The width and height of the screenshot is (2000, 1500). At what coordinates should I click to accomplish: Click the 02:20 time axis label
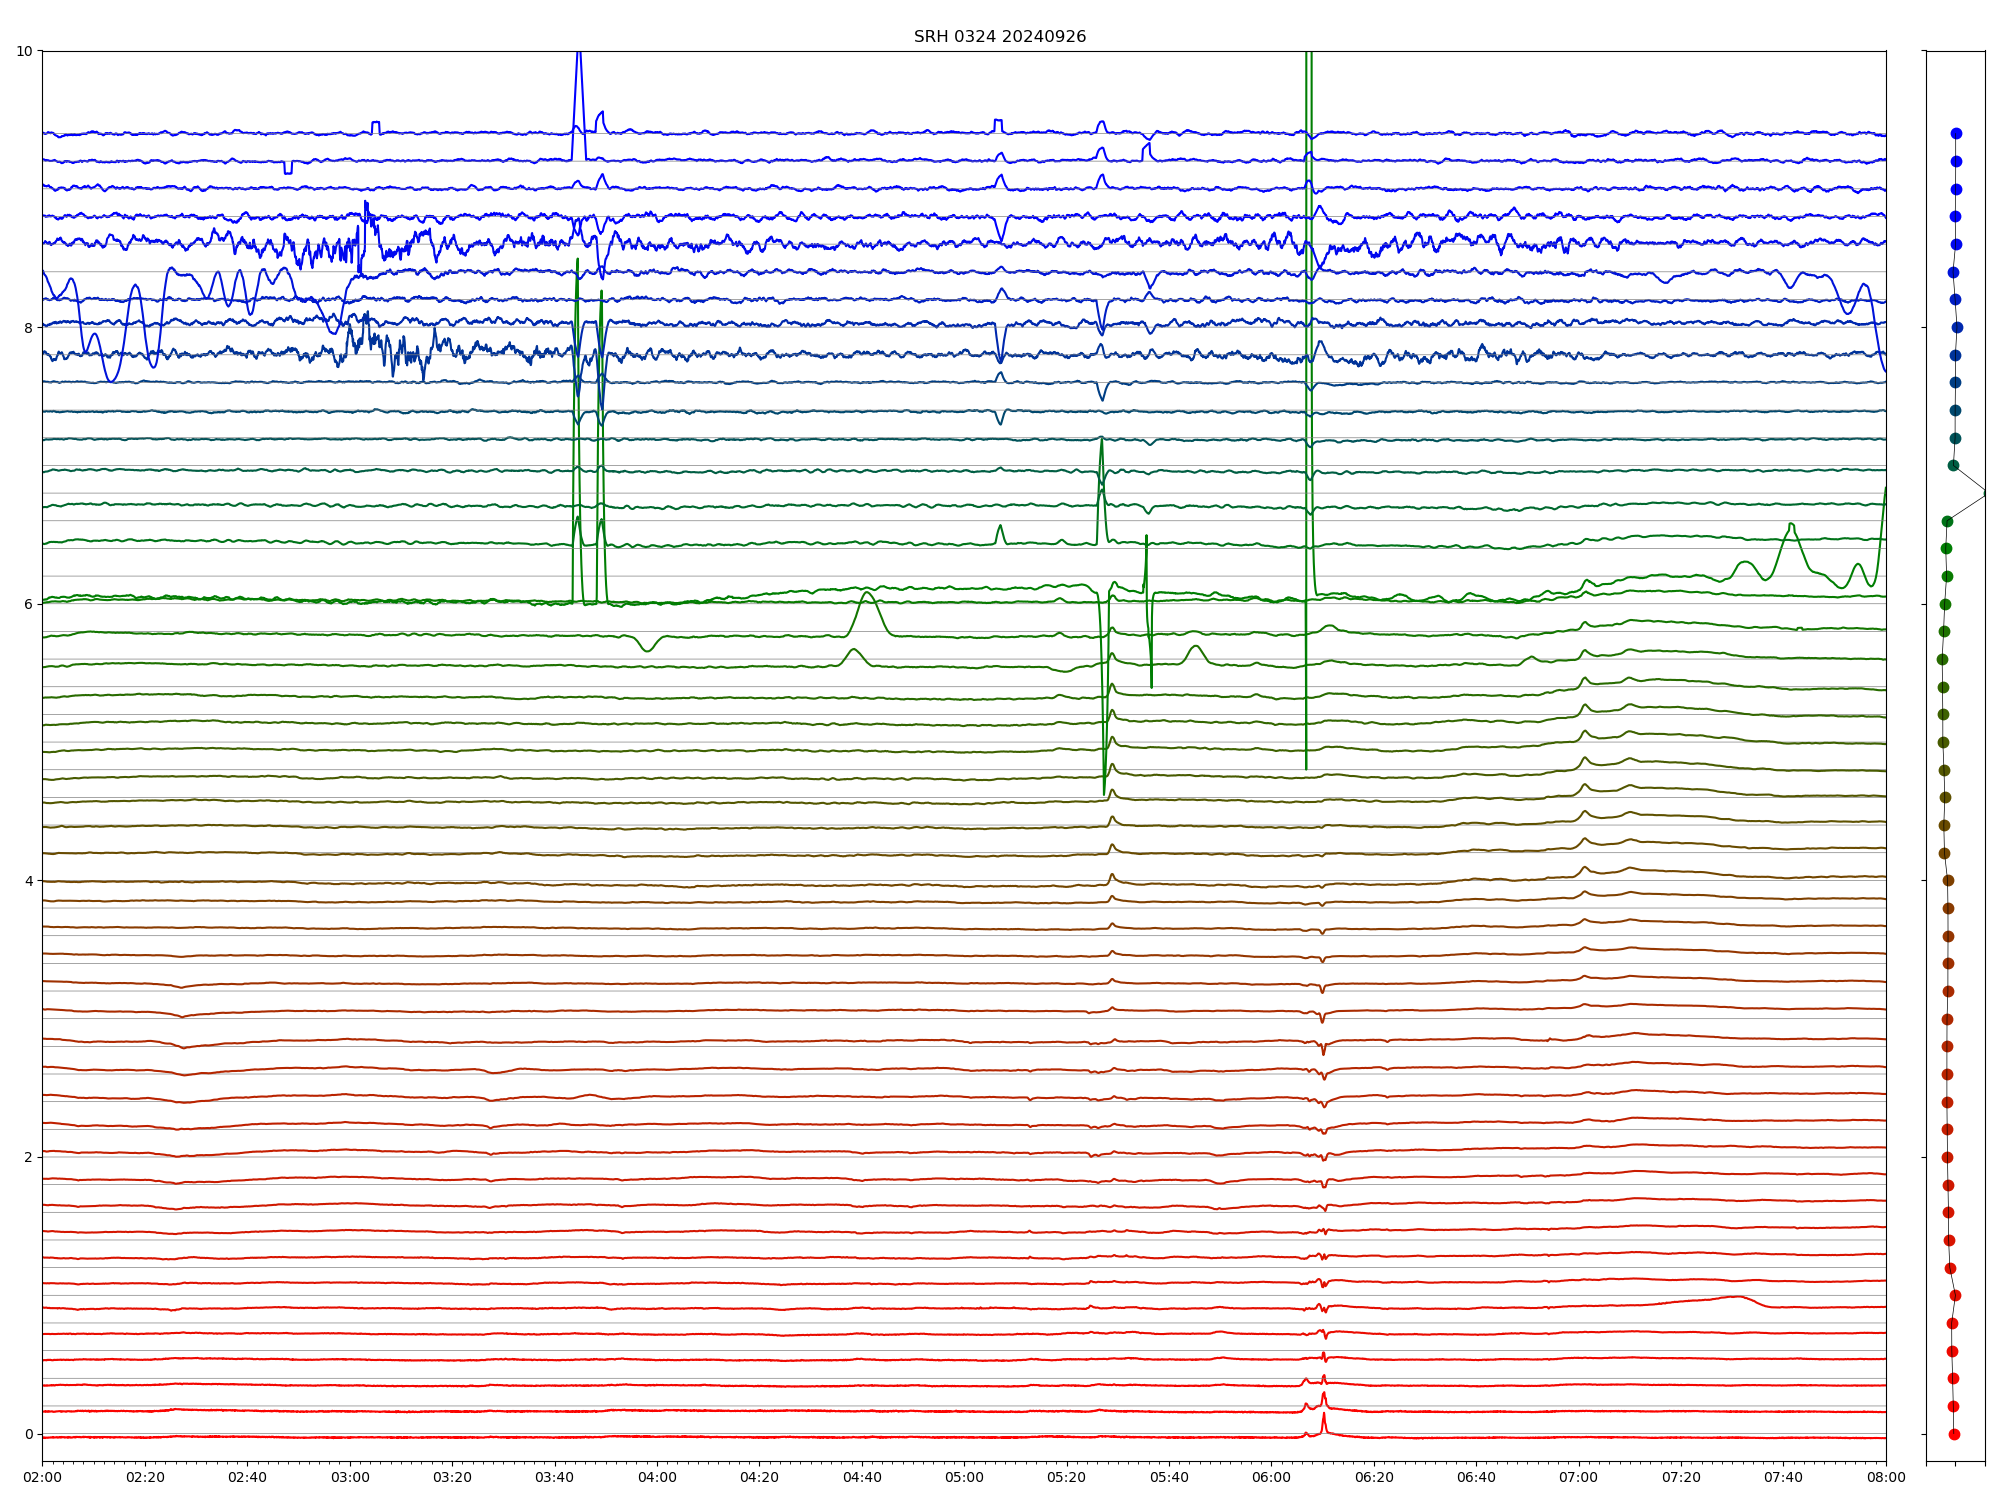pos(145,1477)
